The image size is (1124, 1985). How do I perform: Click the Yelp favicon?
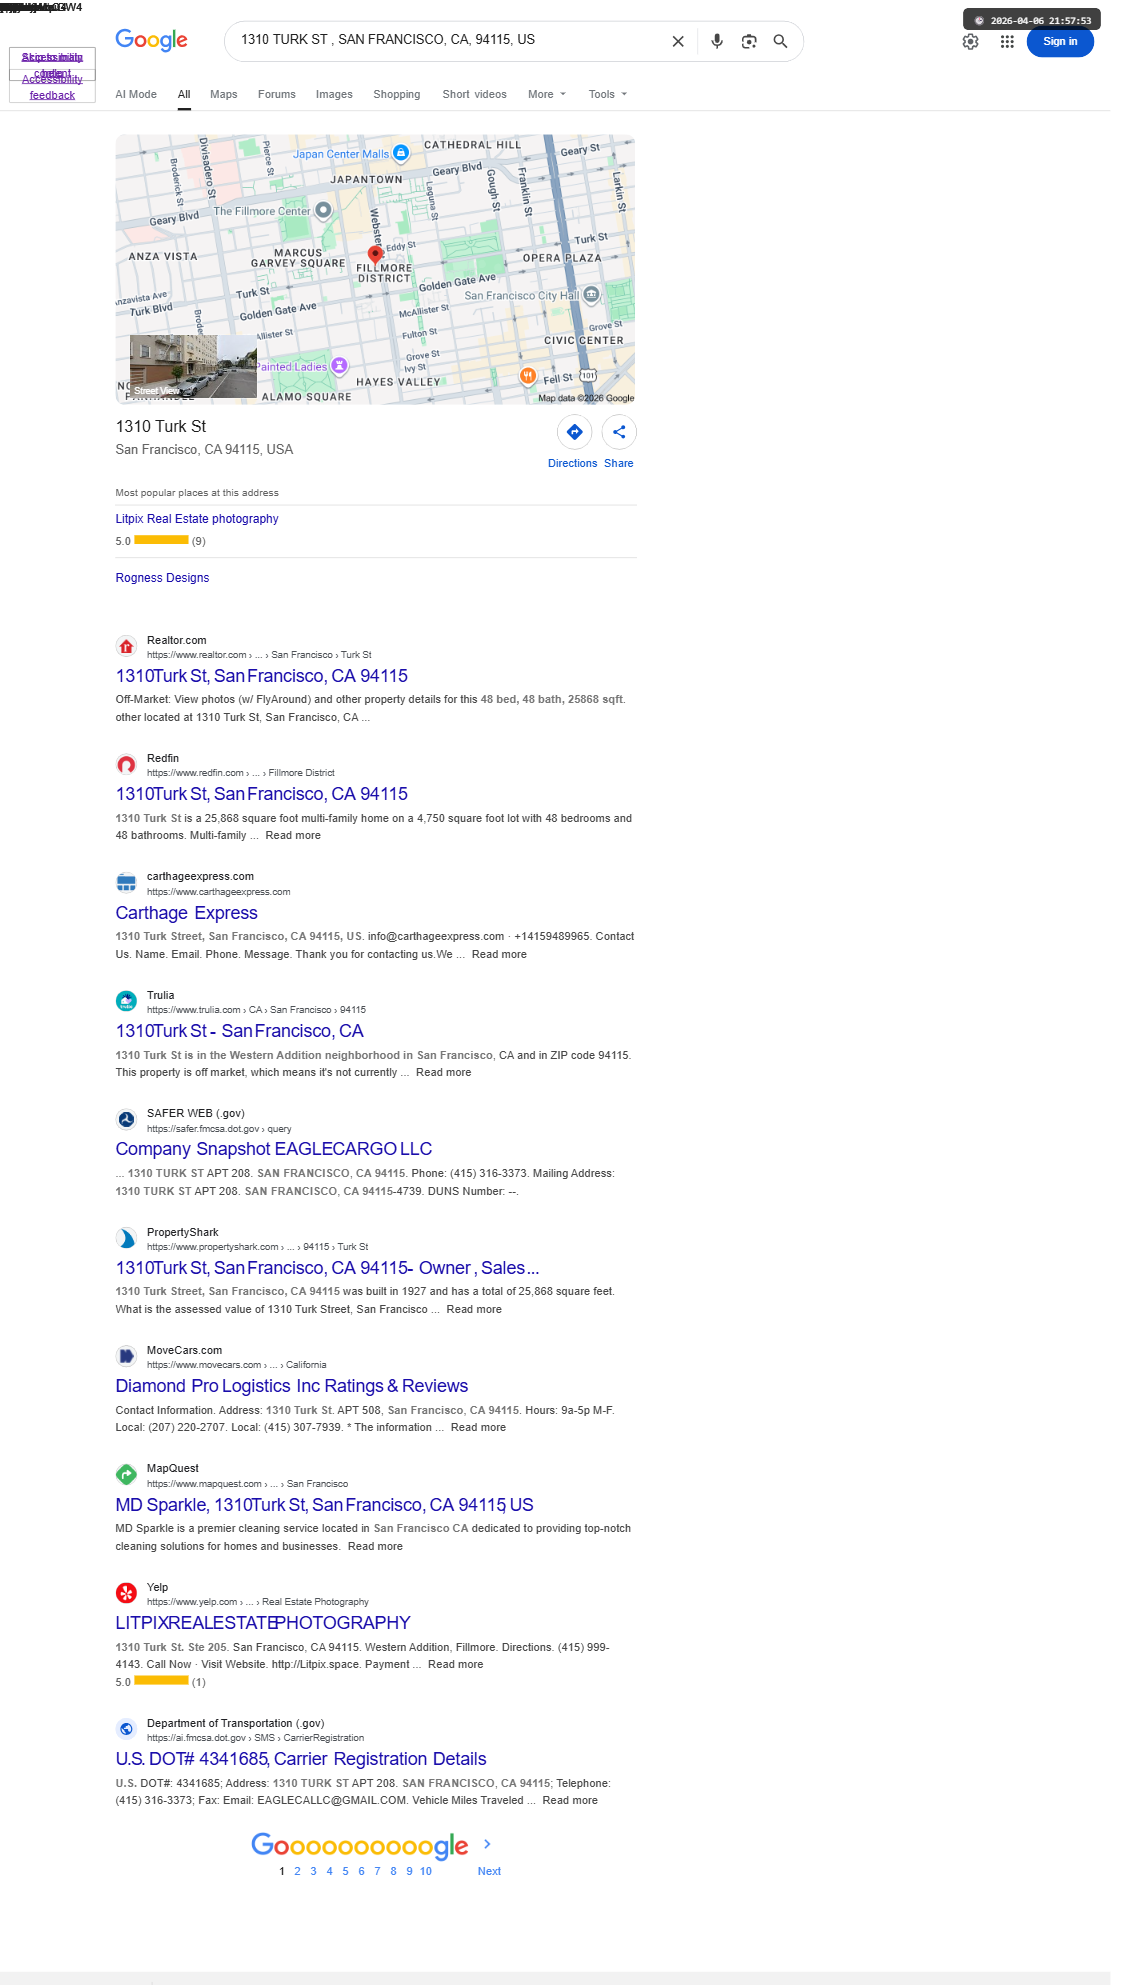click(x=126, y=1593)
